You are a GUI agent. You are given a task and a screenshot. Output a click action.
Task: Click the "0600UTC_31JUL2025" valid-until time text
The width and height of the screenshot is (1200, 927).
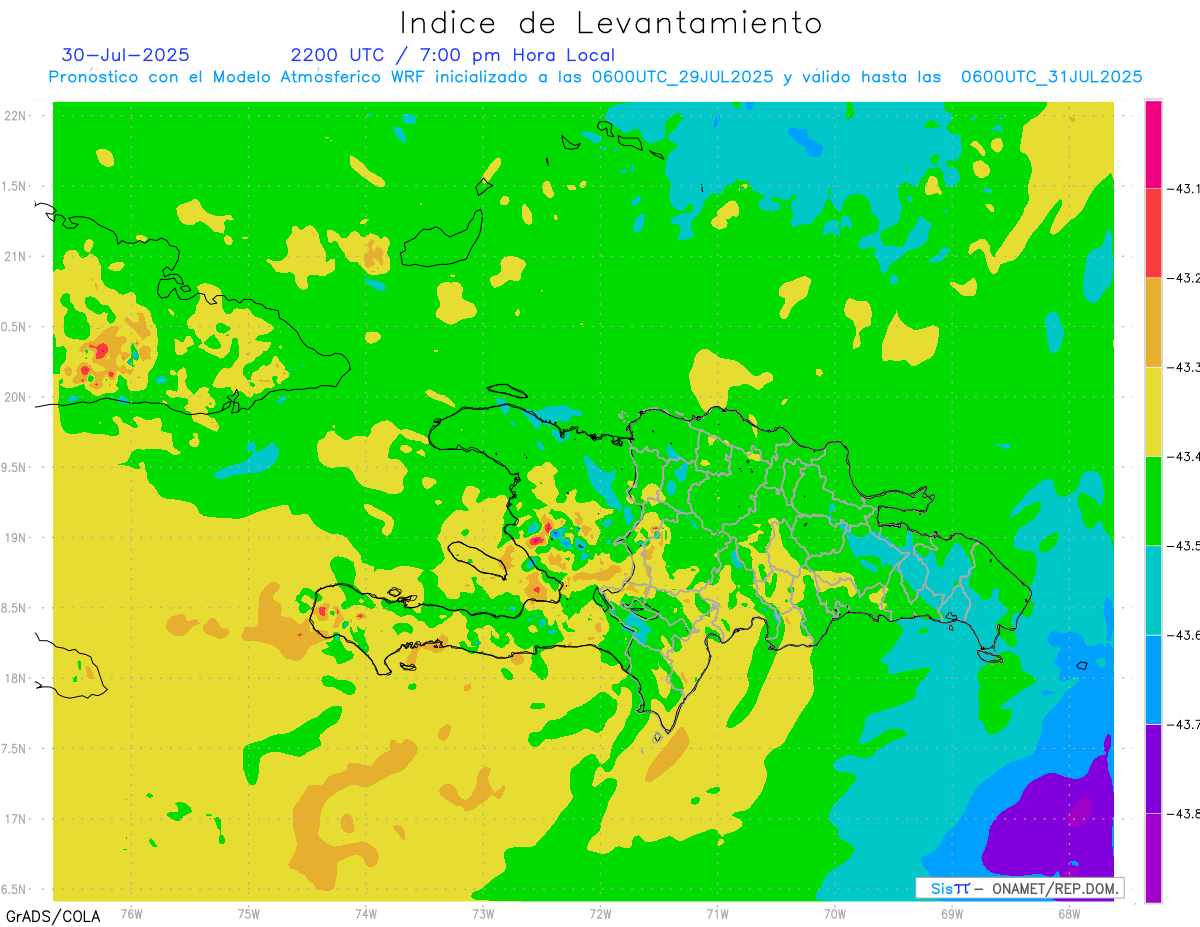click(x=1052, y=77)
